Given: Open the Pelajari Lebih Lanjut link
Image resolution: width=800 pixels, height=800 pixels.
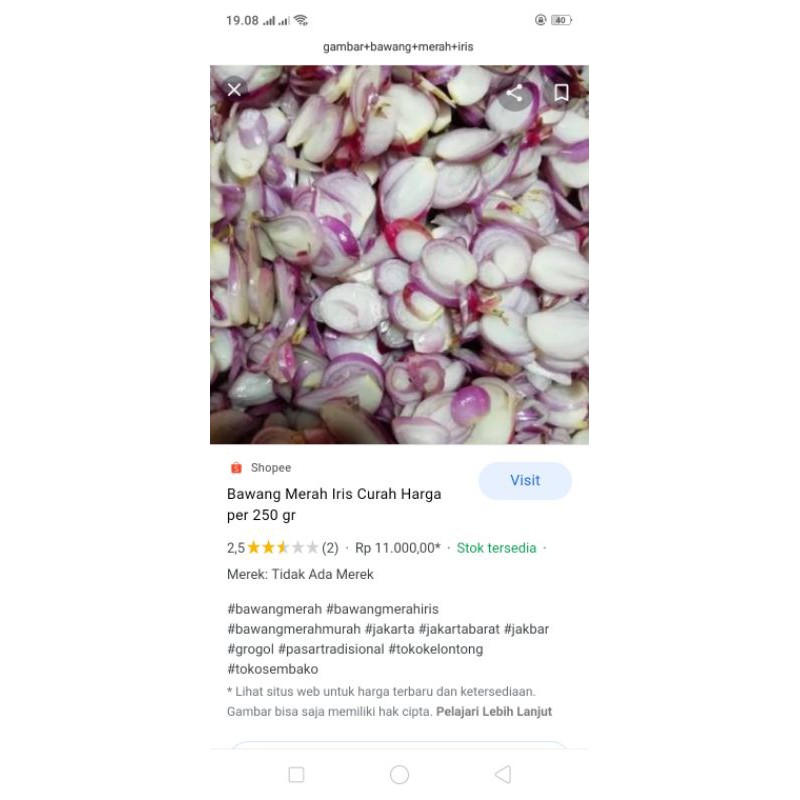Looking at the screenshot, I should pos(494,711).
